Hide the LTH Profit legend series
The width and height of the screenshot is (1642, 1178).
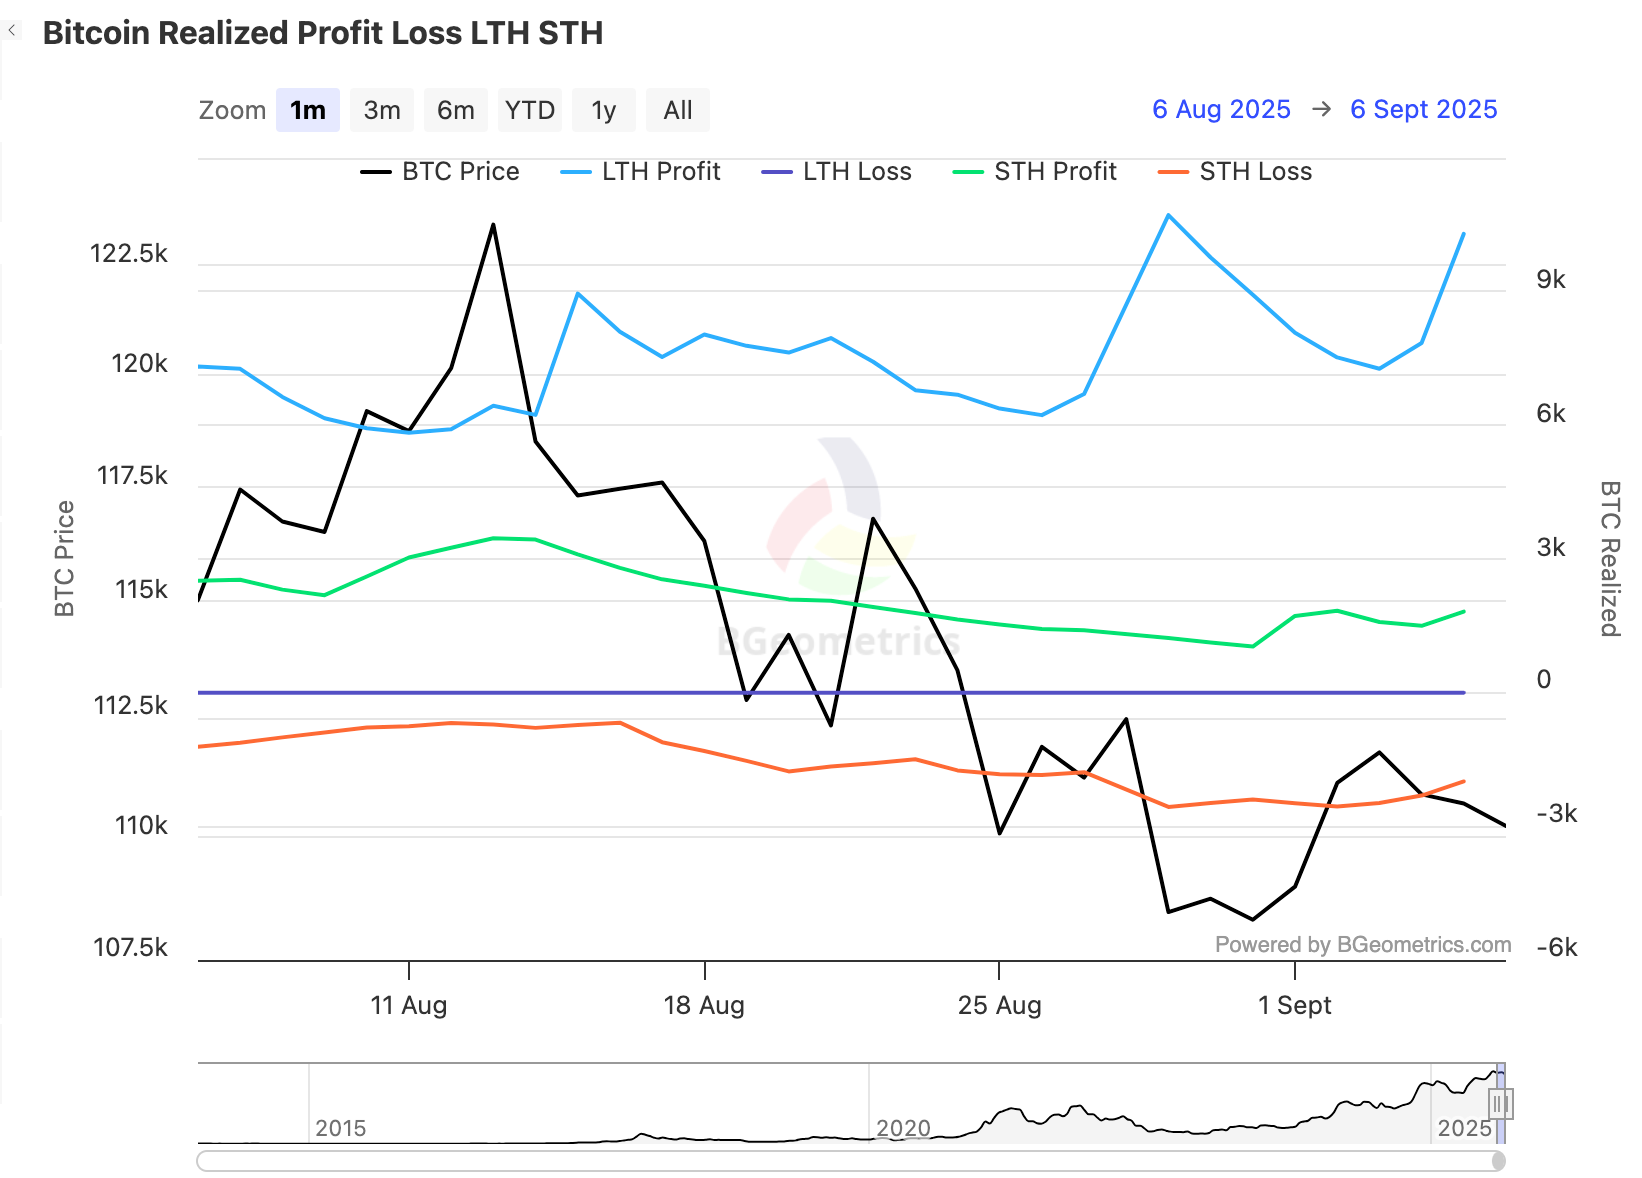click(x=641, y=172)
